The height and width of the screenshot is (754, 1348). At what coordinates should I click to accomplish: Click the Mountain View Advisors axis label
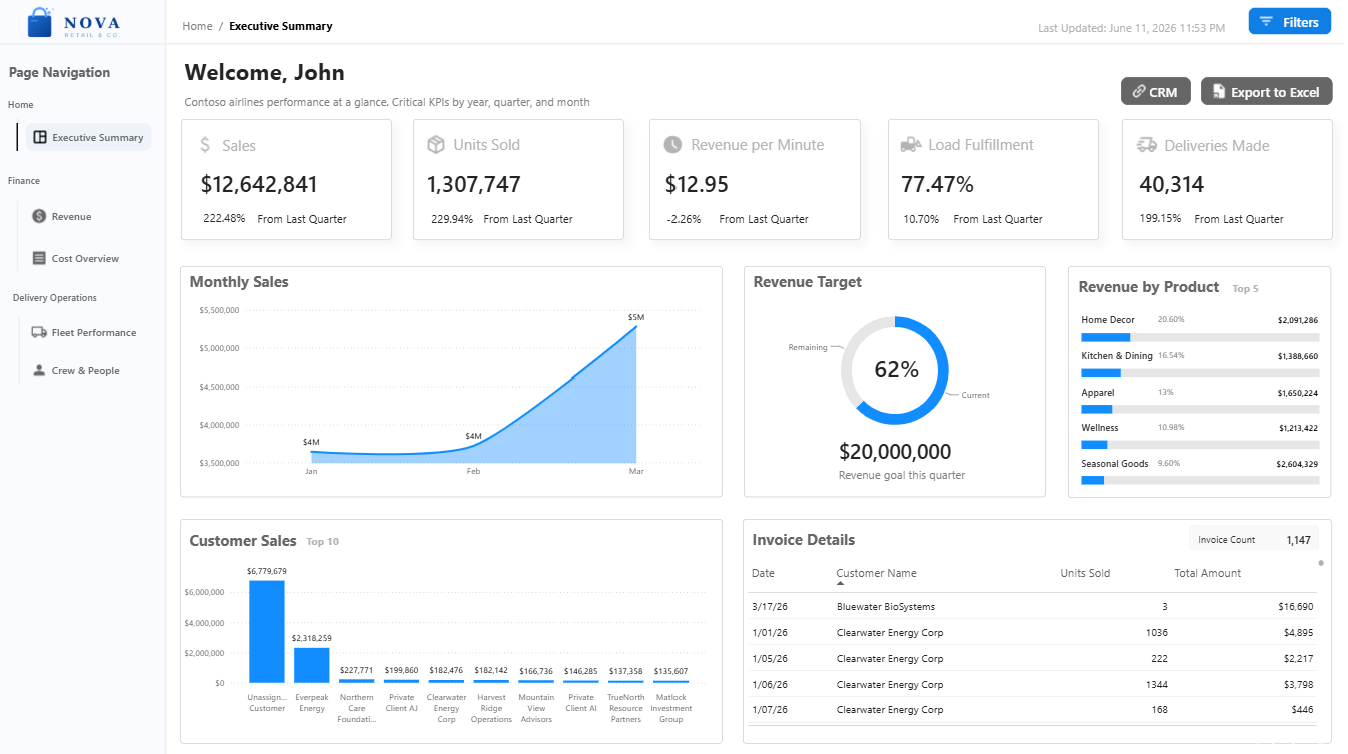(536, 708)
